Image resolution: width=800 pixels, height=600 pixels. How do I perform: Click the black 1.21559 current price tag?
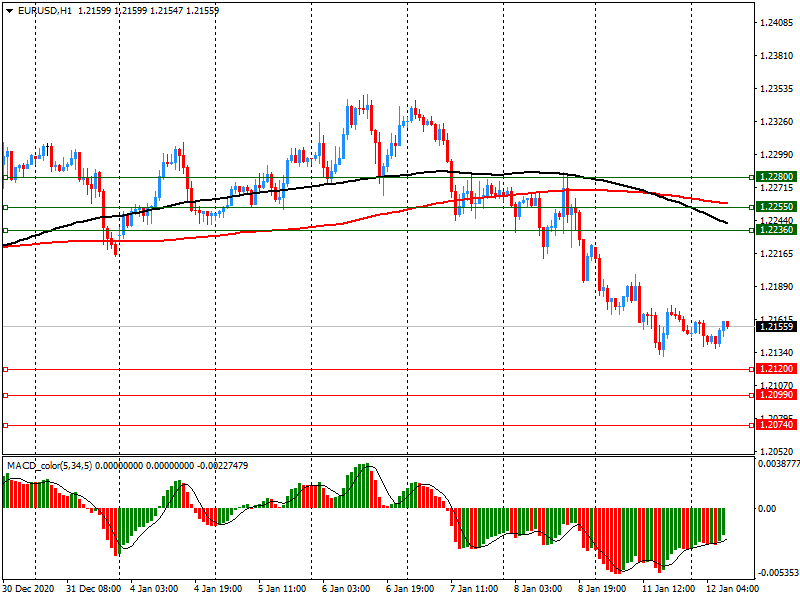776,326
